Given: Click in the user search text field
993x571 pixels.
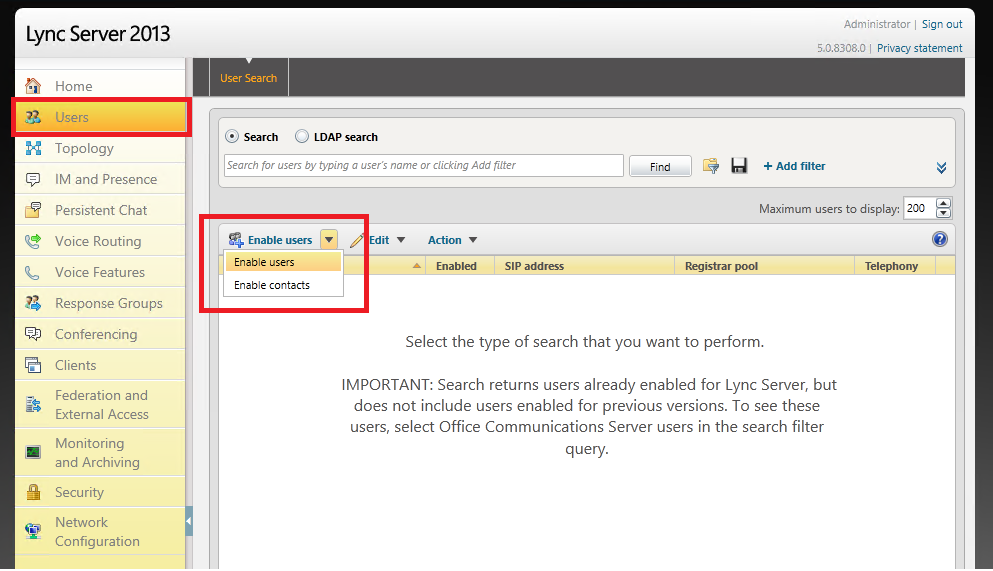Looking at the screenshot, I should [424, 165].
